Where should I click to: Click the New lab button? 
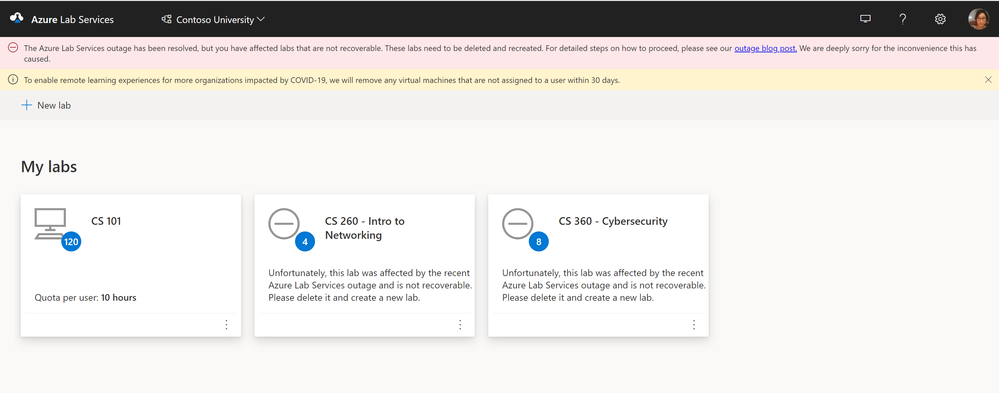[46, 106]
